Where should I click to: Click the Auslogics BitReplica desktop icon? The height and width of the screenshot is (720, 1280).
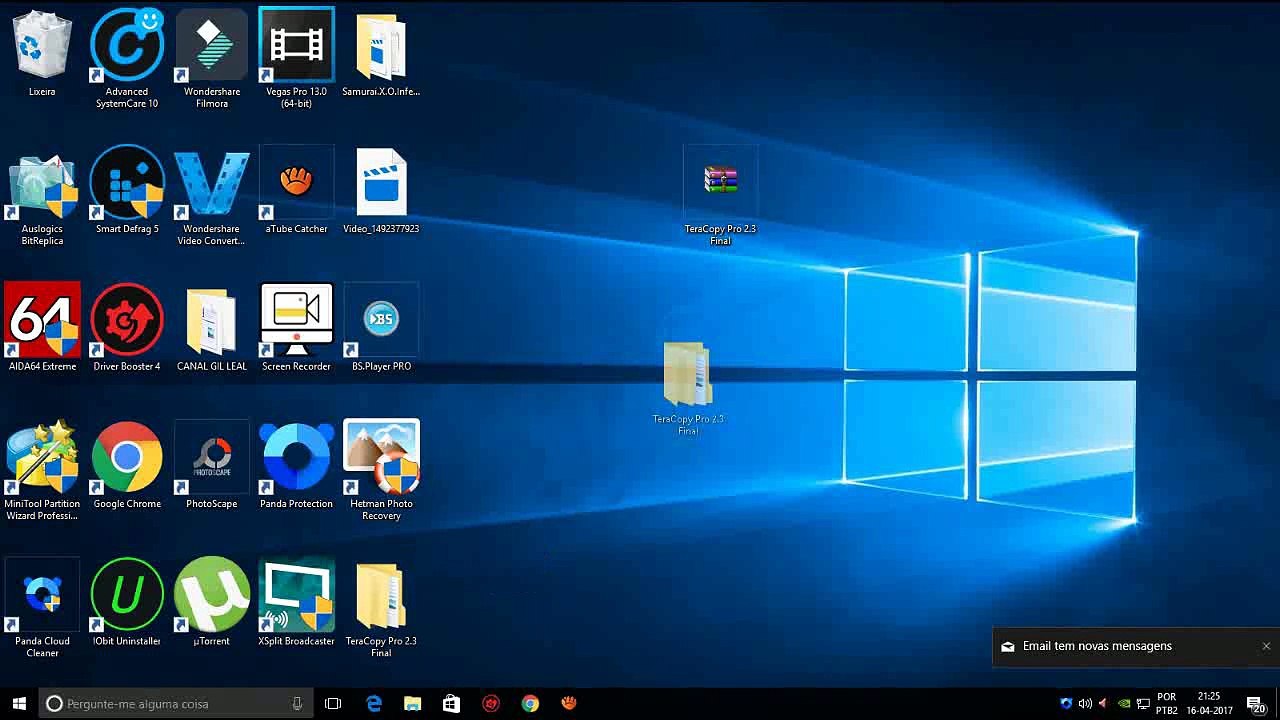(42, 197)
